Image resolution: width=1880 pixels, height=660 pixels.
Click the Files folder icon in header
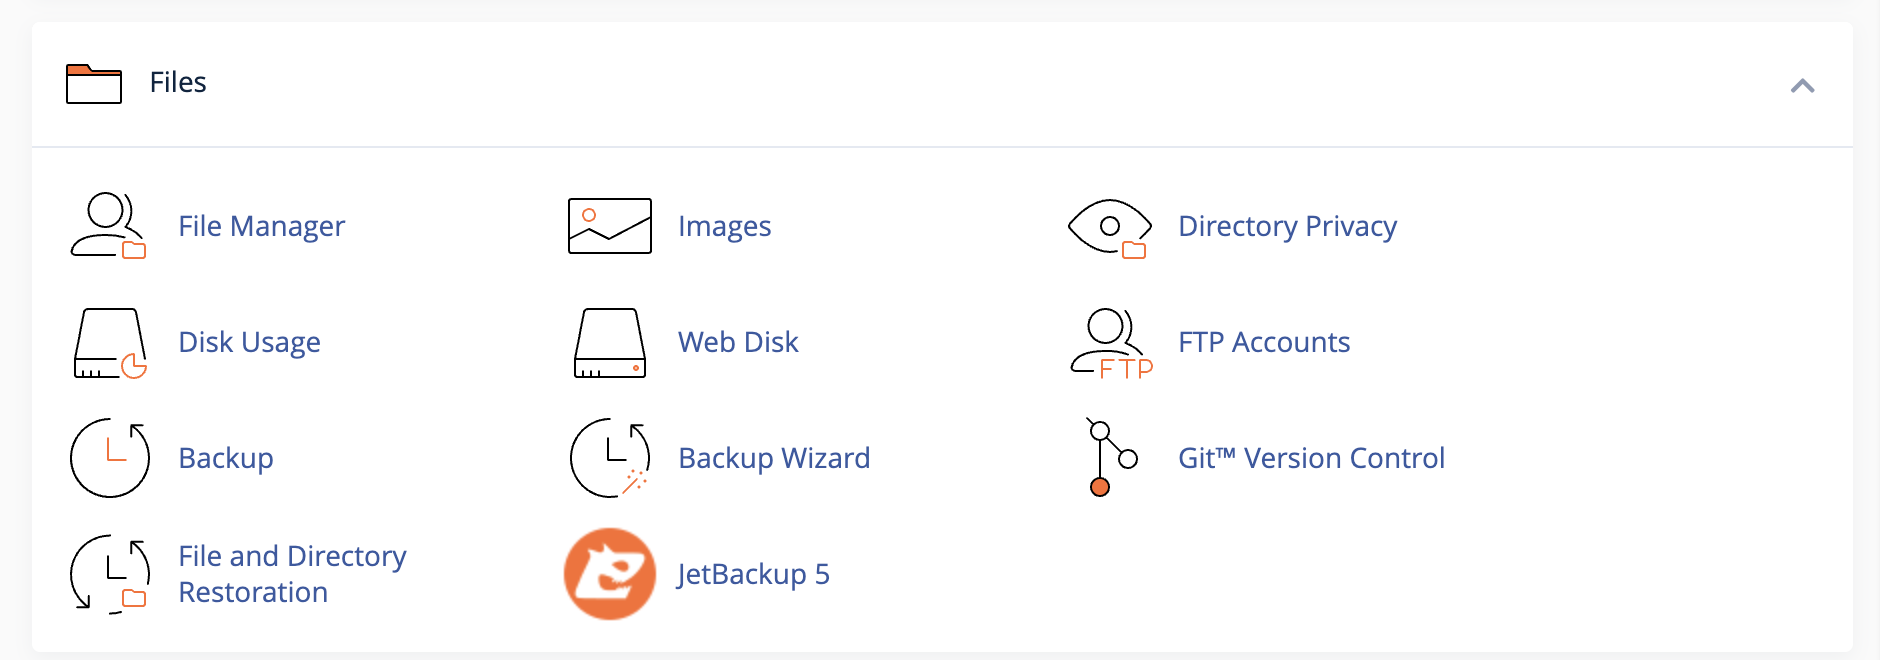click(94, 84)
